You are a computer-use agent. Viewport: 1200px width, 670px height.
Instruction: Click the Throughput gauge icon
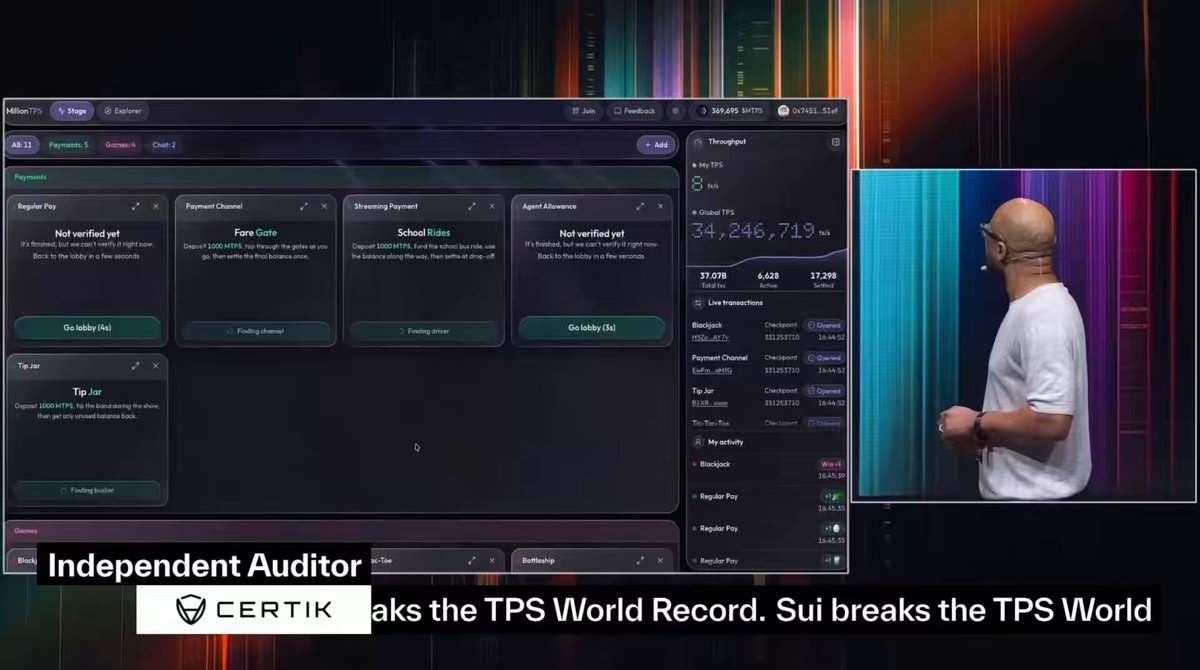tap(698, 142)
